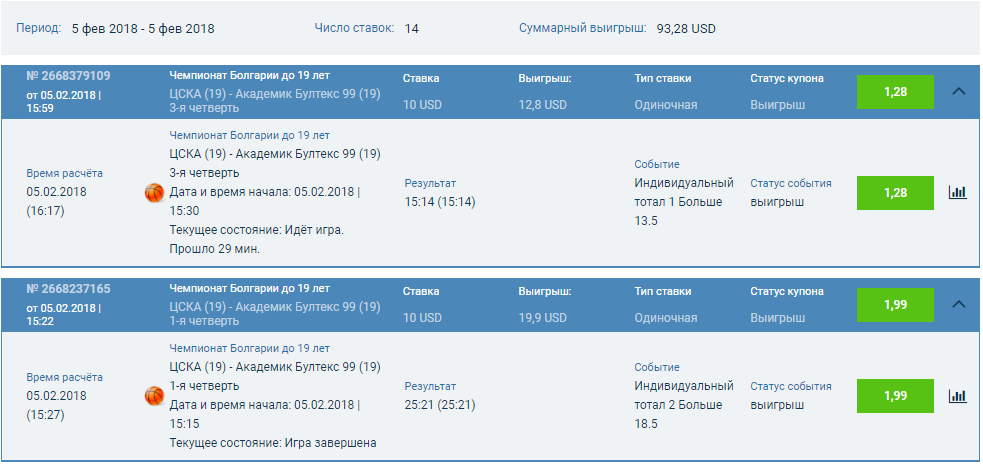
Task: Click the green 1,28 odds in coupon header
Action: (x=895, y=92)
